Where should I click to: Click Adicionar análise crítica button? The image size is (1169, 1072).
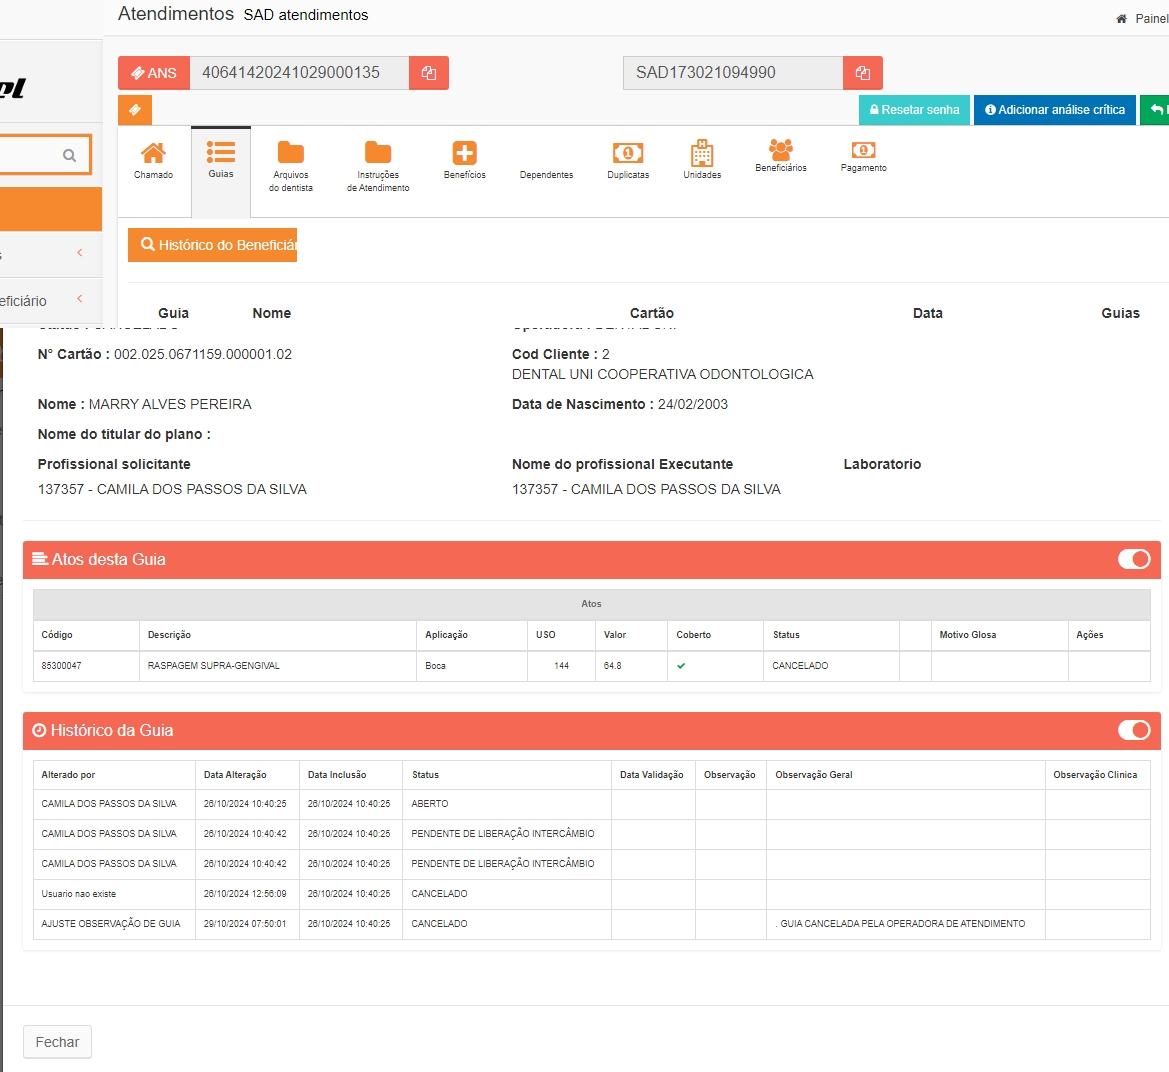click(x=1055, y=110)
